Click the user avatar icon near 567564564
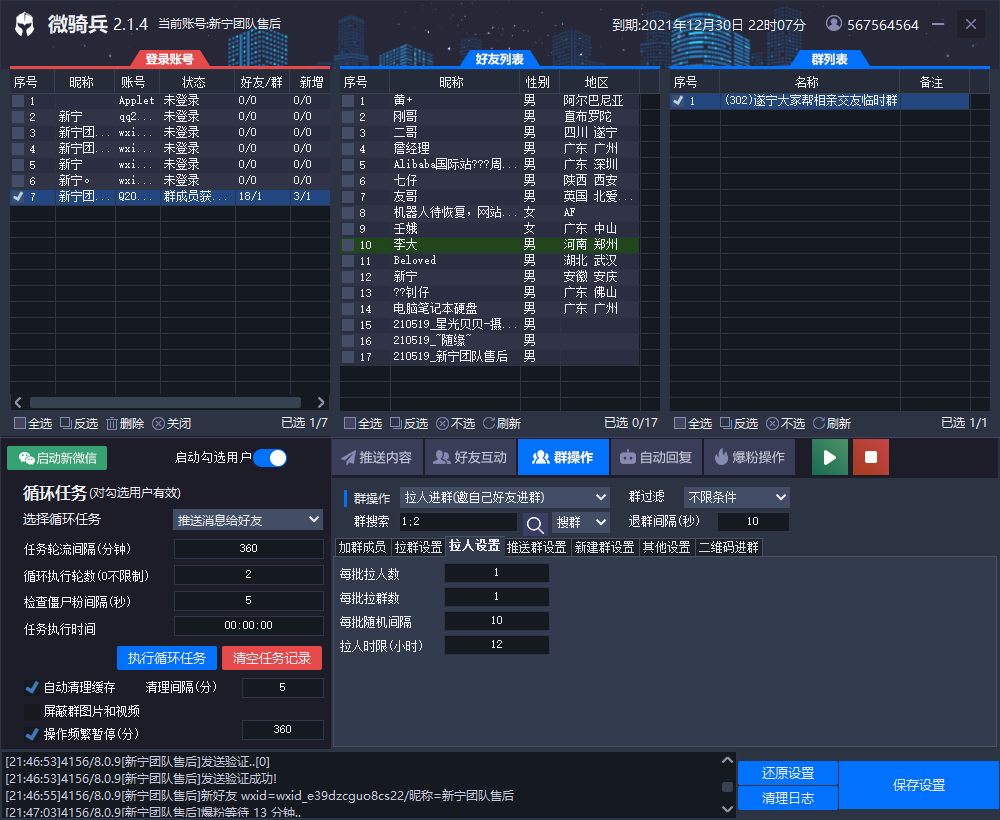The width and height of the screenshot is (1000, 820). (x=833, y=24)
